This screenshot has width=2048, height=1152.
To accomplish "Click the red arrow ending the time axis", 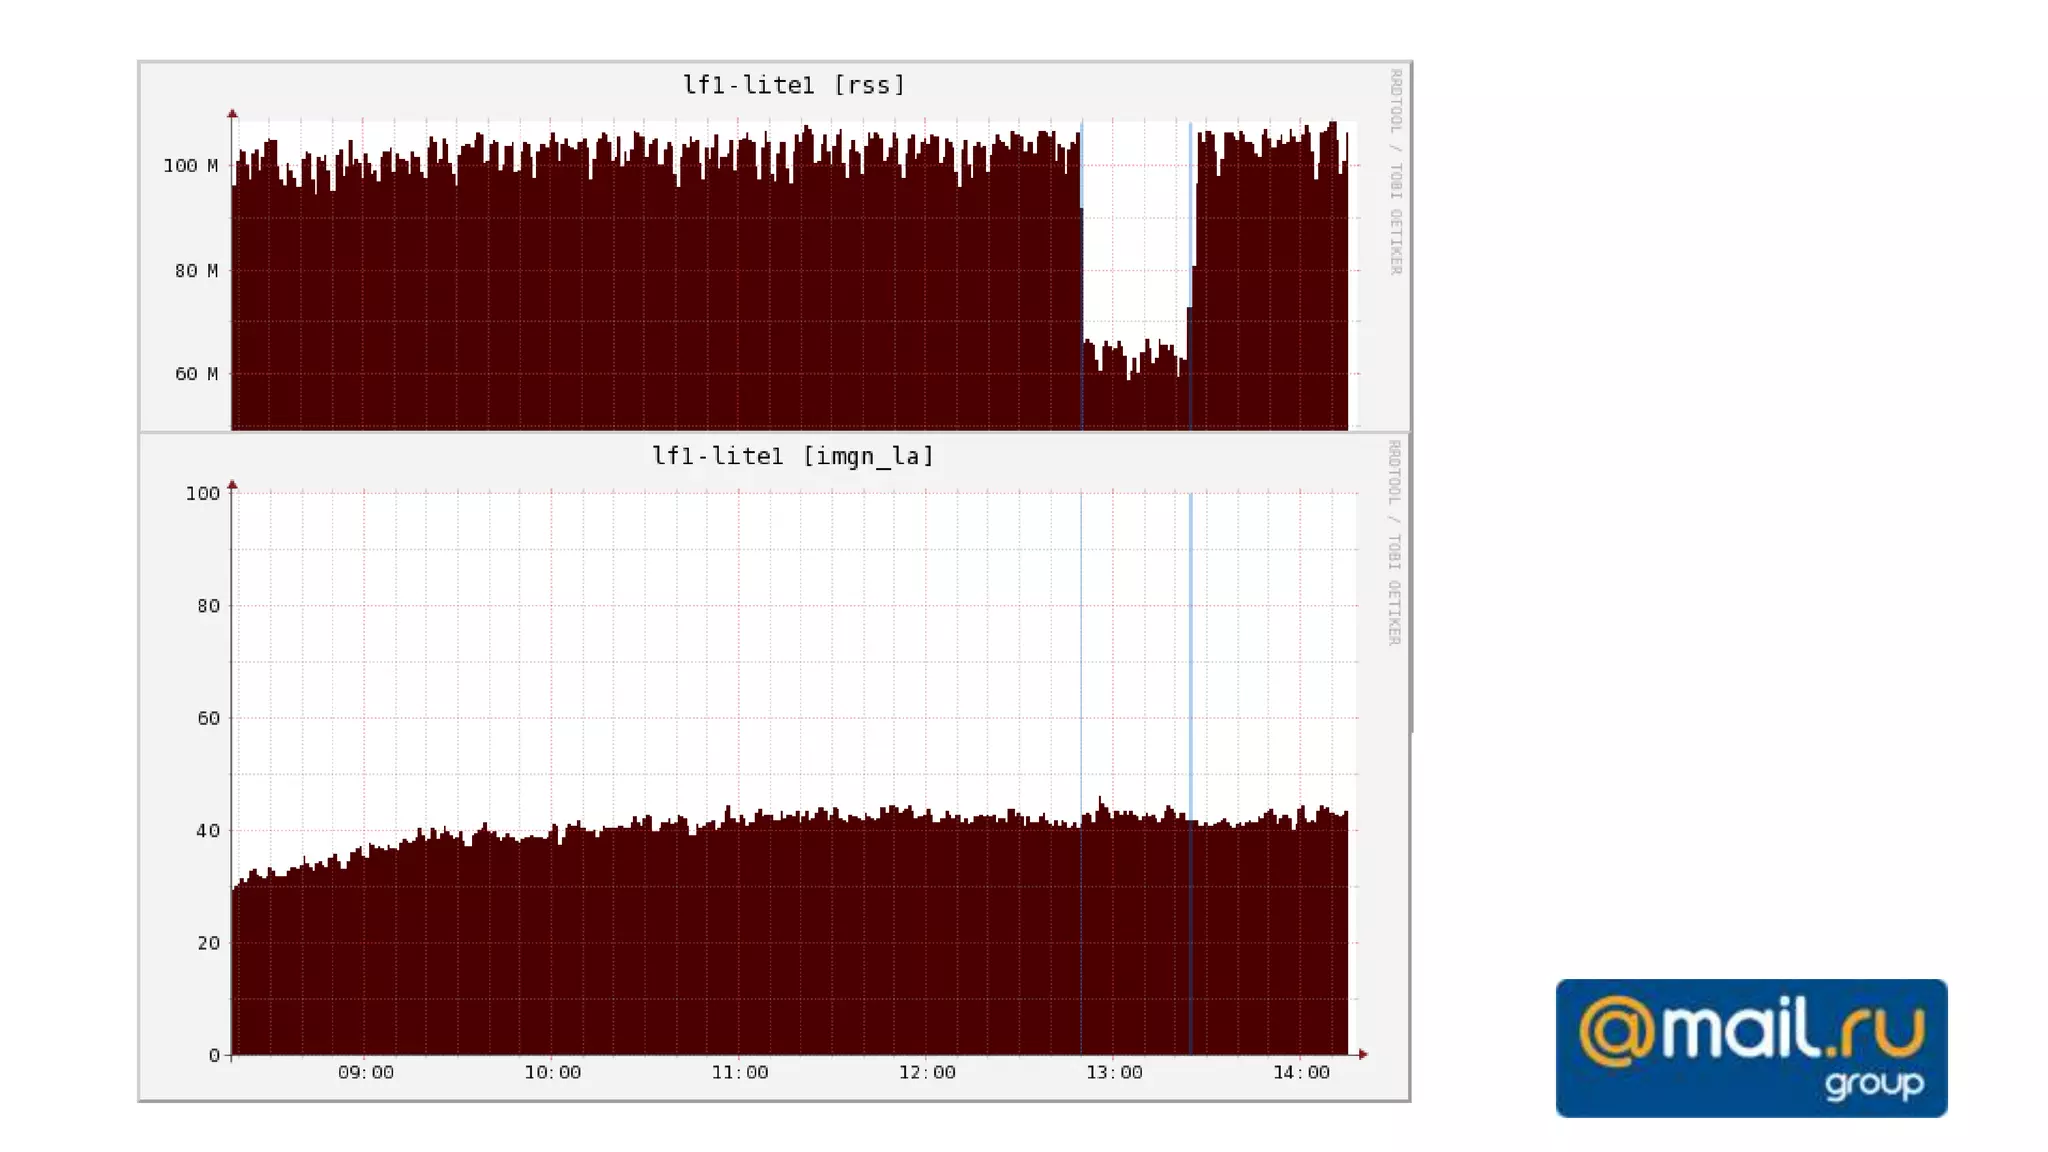I will point(1362,1054).
